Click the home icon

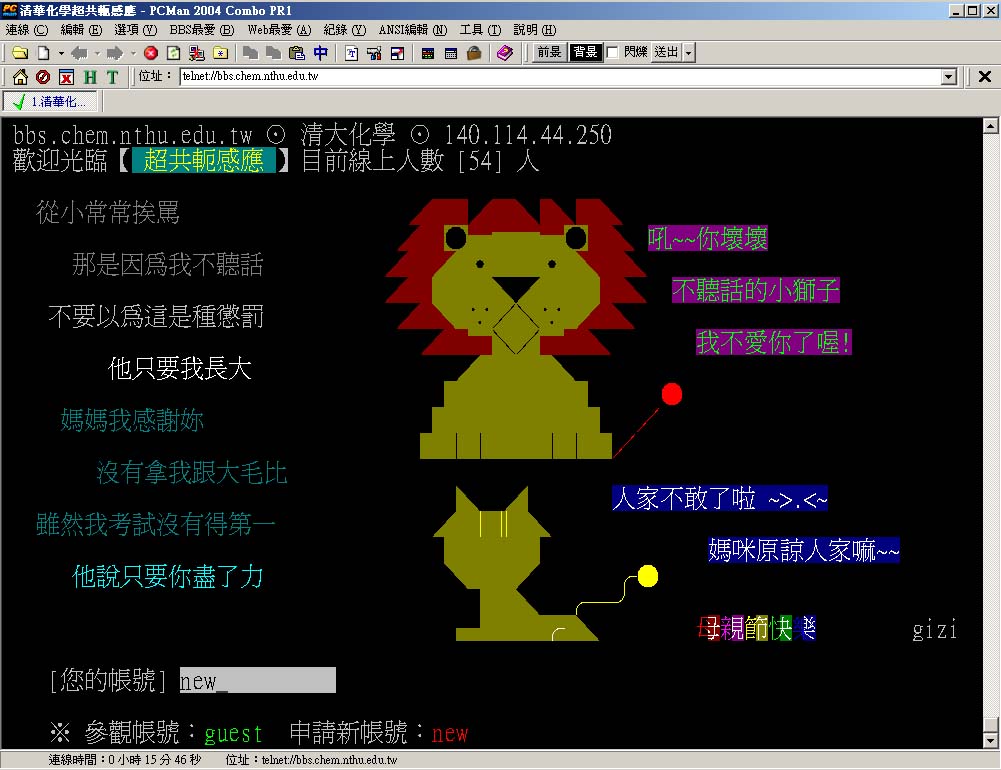point(19,77)
